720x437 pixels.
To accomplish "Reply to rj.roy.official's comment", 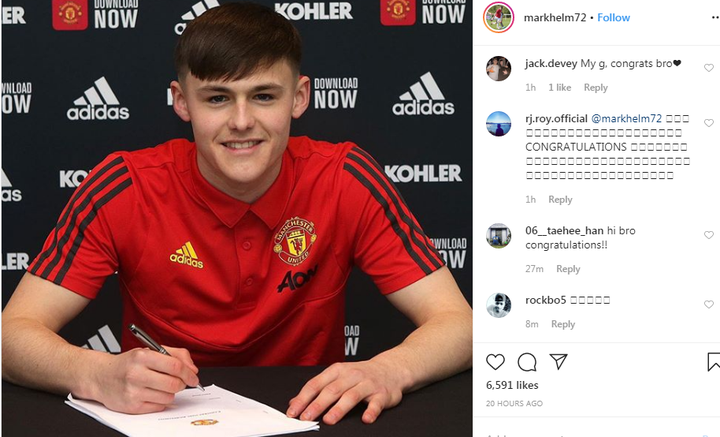I will (560, 199).
